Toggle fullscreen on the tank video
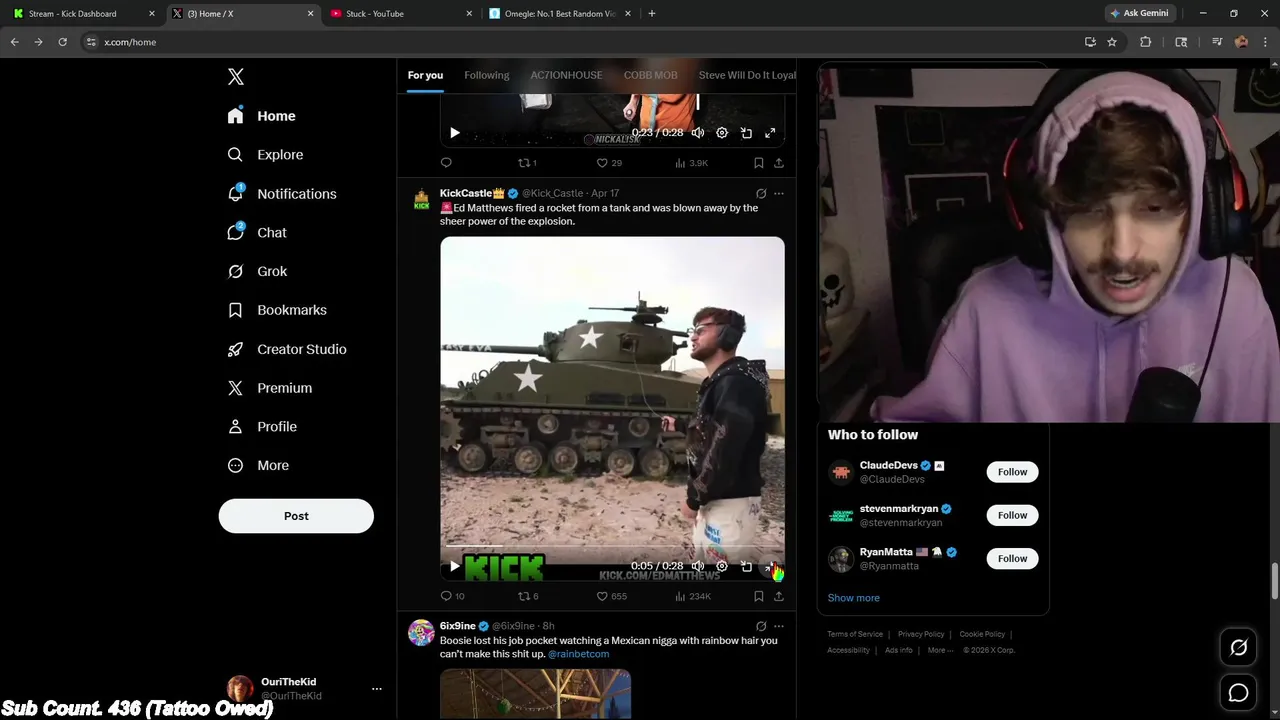The width and height of the screenshot is (1280, 720). tap(770, 566)
